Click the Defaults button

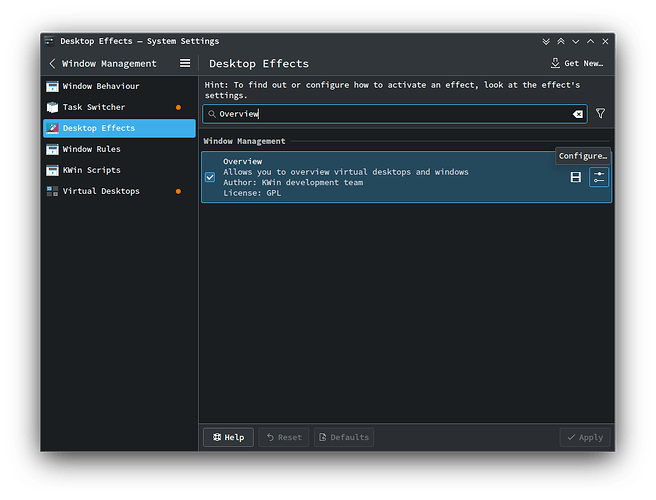tap(344, 437)
